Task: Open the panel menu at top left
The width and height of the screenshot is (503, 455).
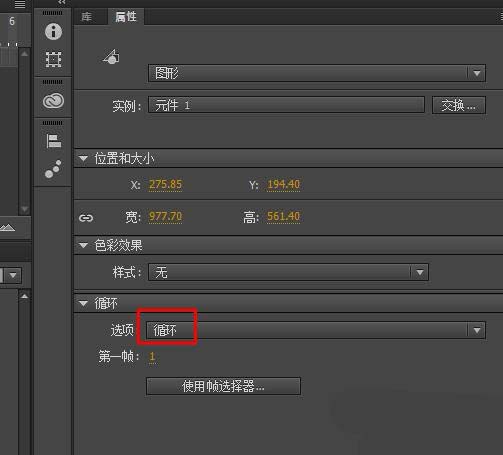Action: pos(20,4)
